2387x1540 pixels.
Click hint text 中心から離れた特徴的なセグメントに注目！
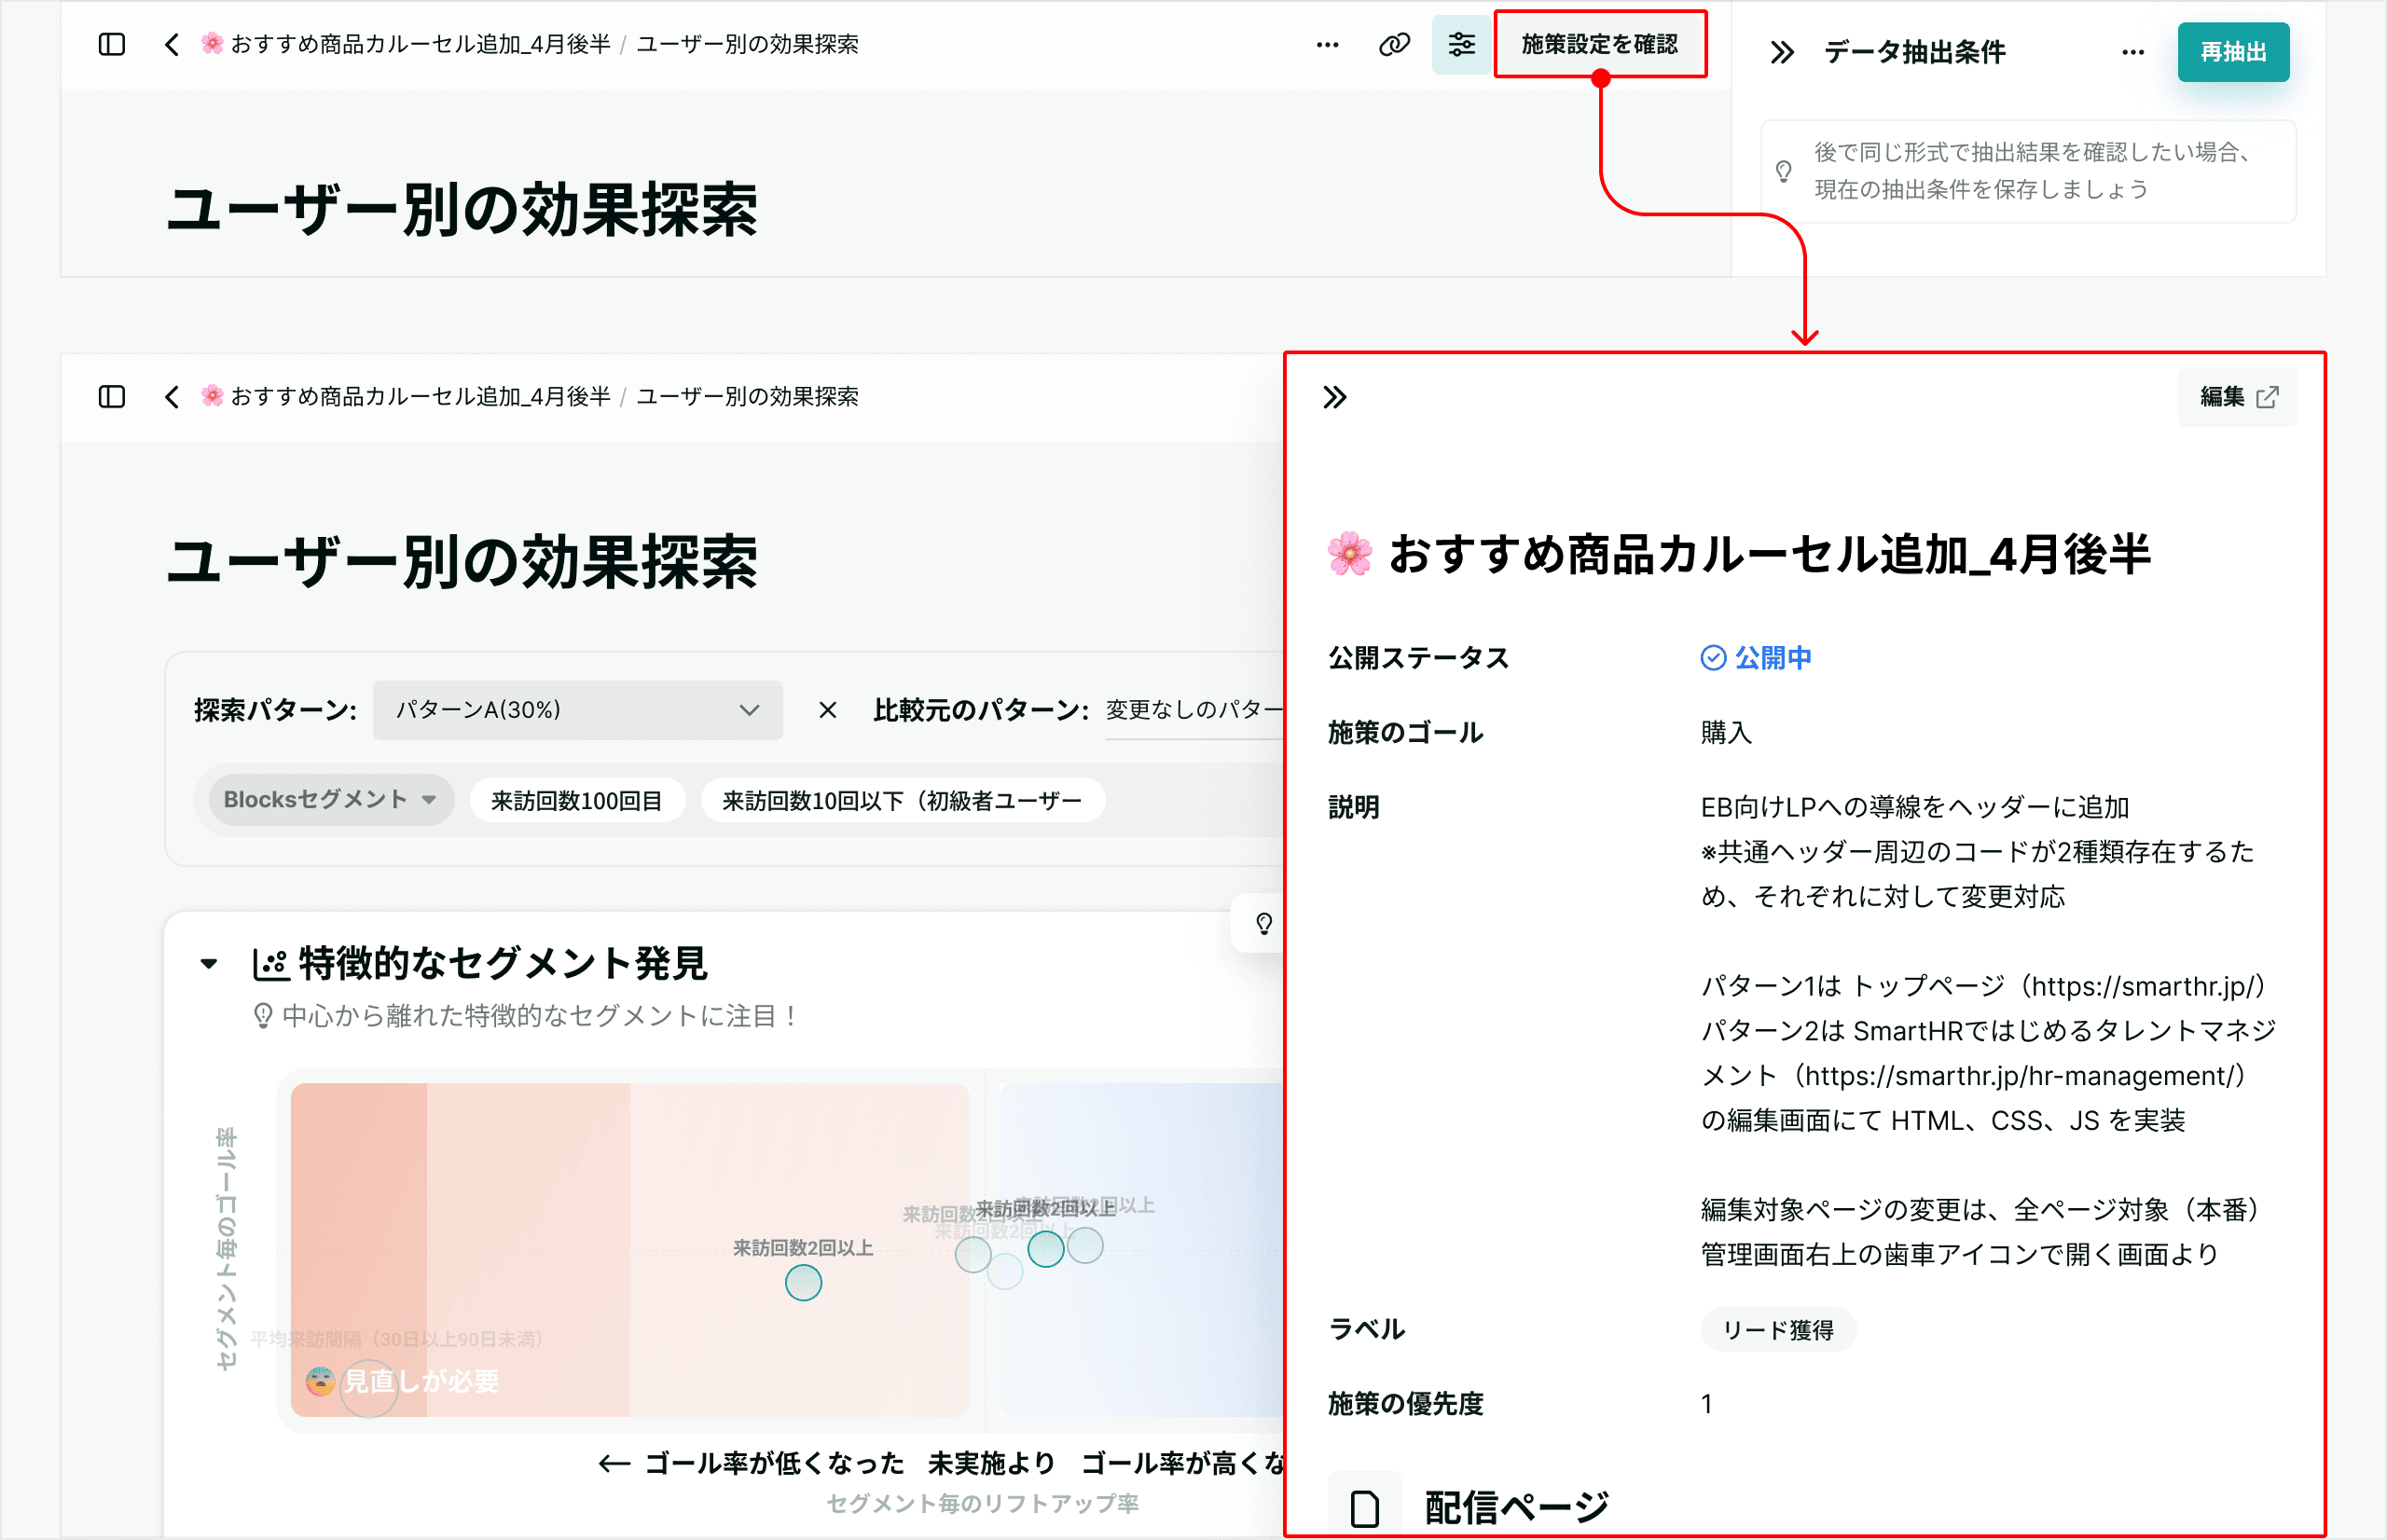click(x=540, y=1016)
